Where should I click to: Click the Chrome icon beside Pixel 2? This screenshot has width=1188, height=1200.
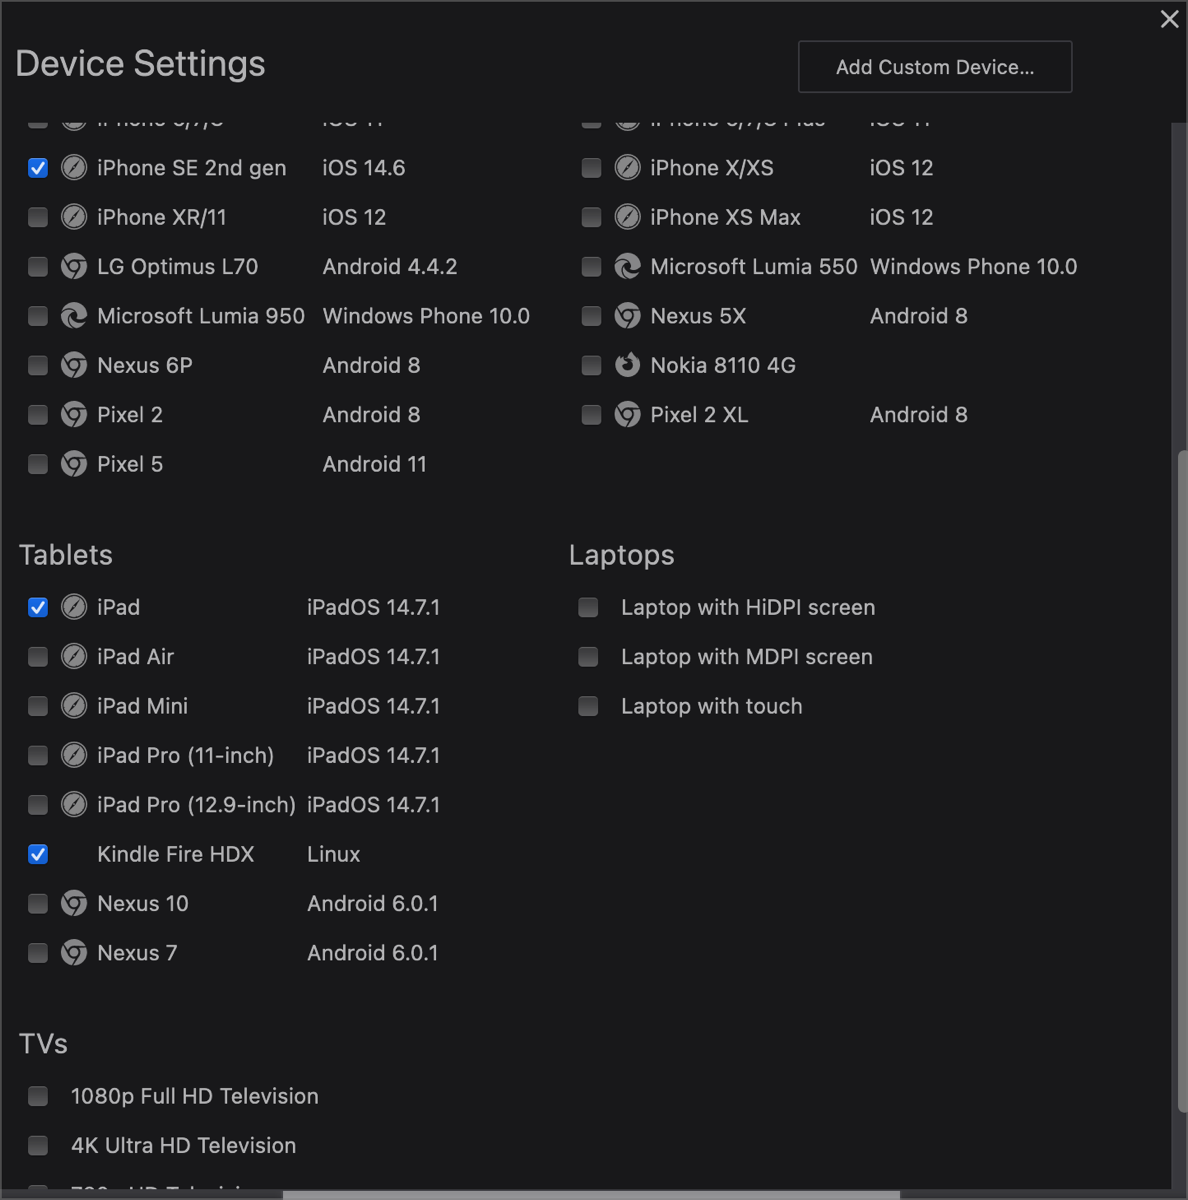click(x=74, y=414)
